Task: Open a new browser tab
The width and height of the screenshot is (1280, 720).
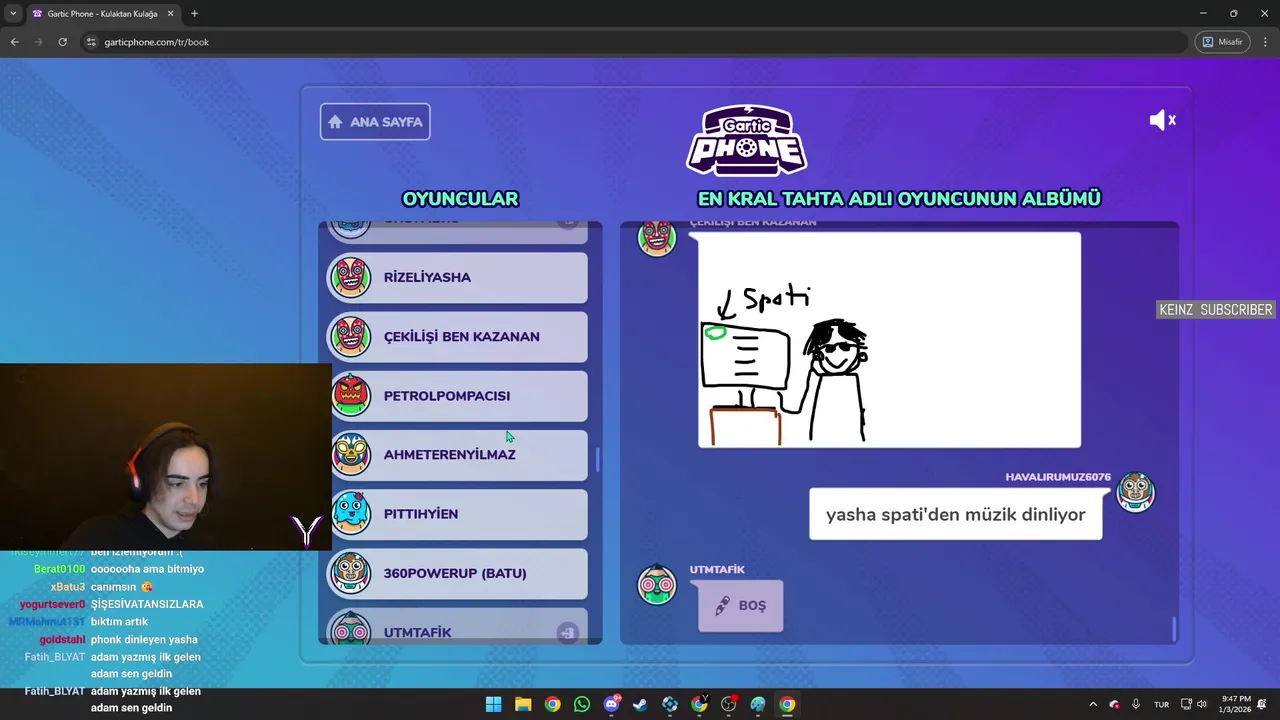Action: pyautogui.click(x=194, y=14)
